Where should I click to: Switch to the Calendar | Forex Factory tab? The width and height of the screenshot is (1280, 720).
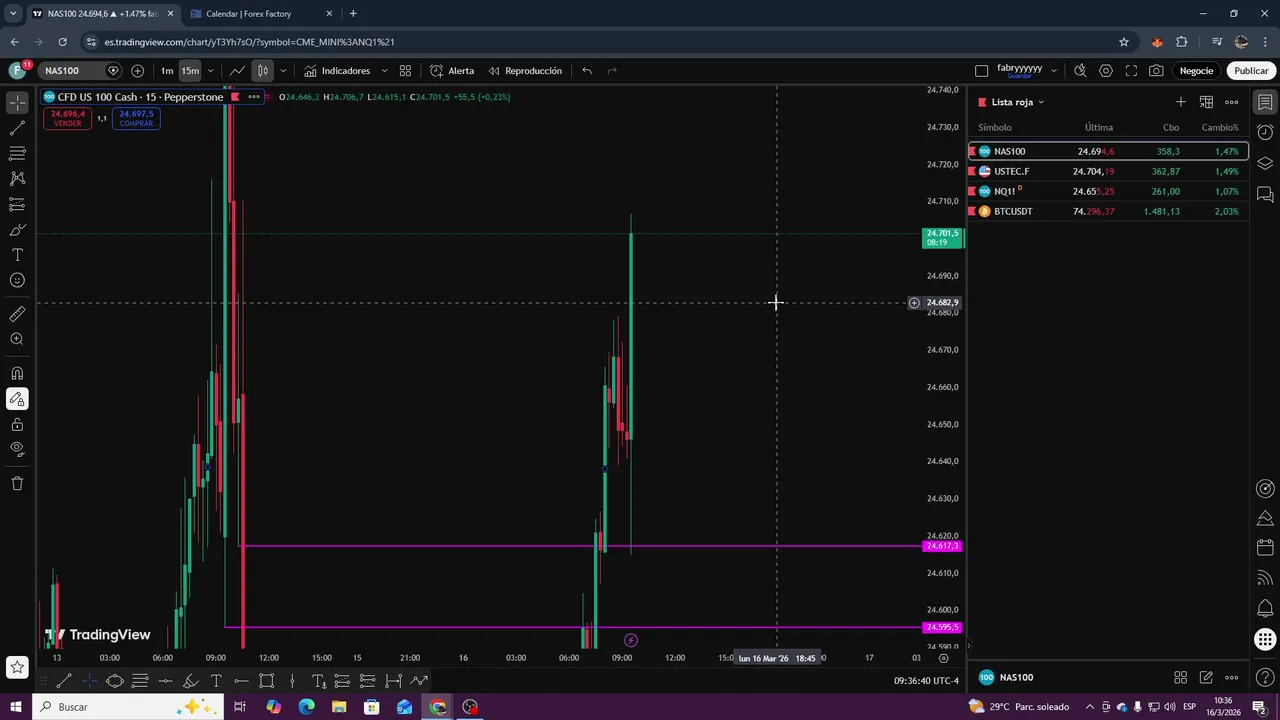pyautogui.click(x=262, y=14)
